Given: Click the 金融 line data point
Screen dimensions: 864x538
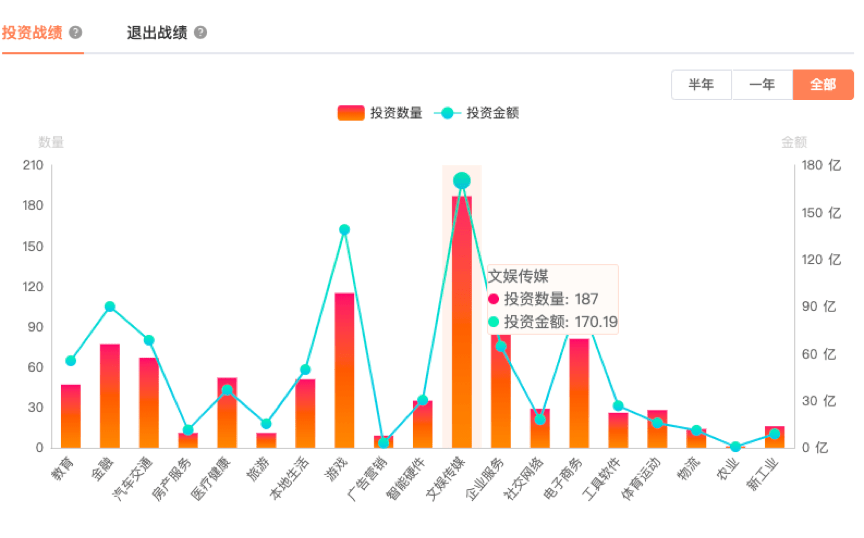Looking at the screenshot, I should [110, 307].
